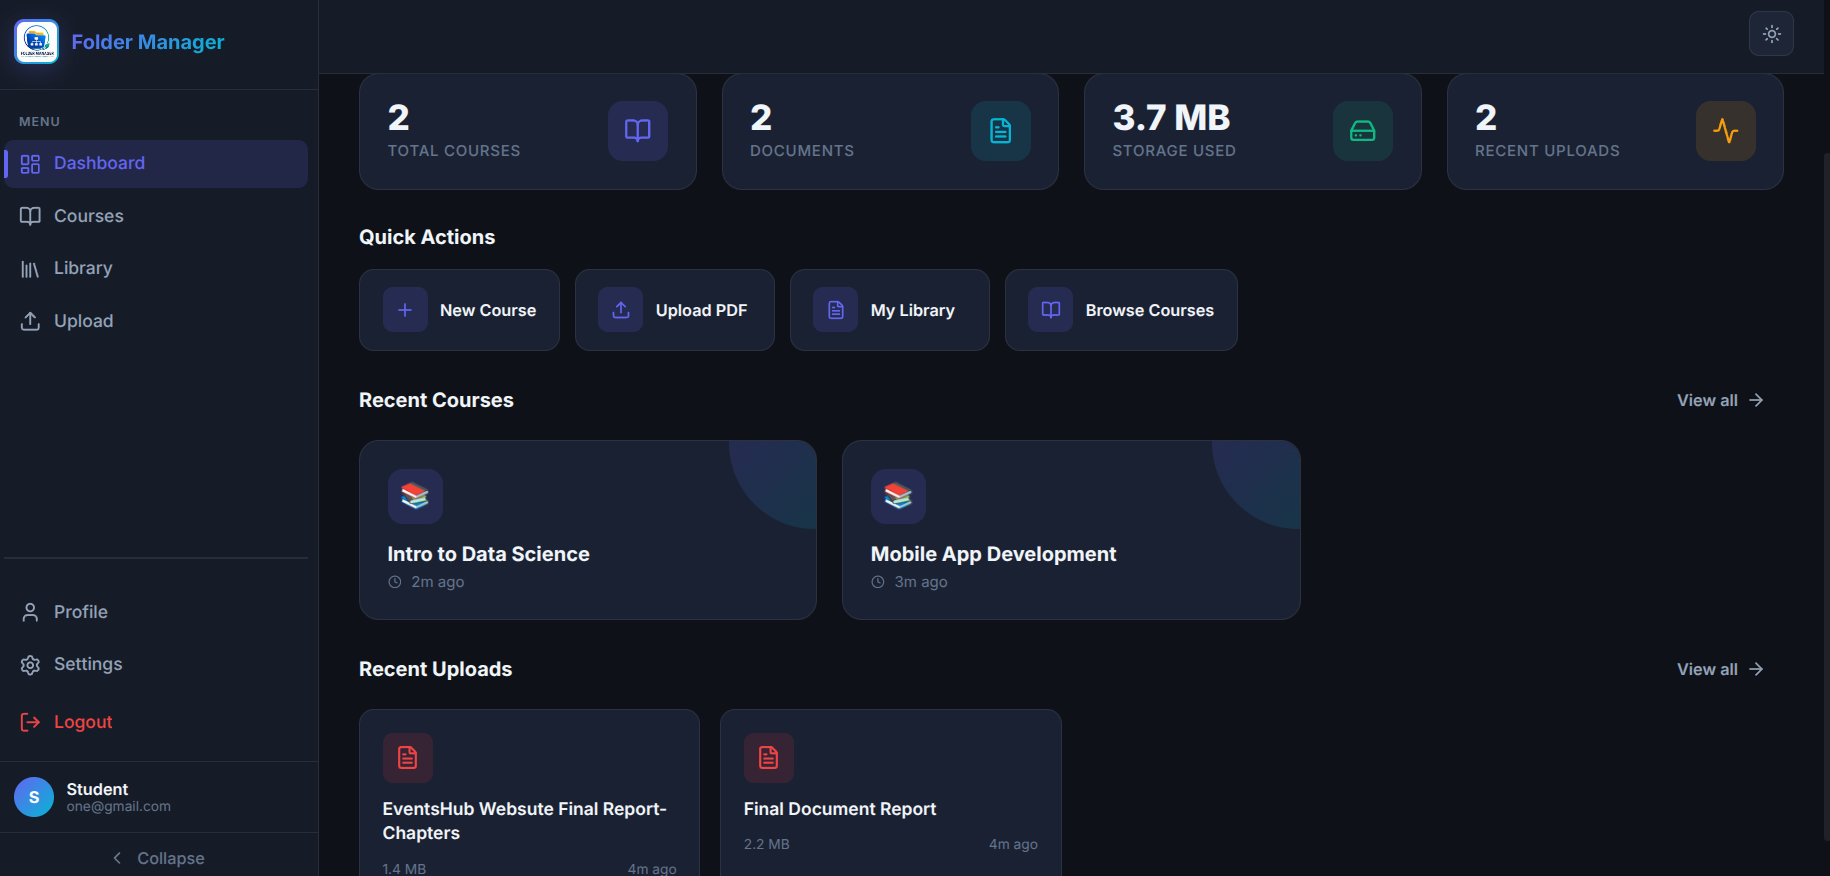Toggle the light/dark theme sun icon
1830x876 pixels.
[1771, 34]
